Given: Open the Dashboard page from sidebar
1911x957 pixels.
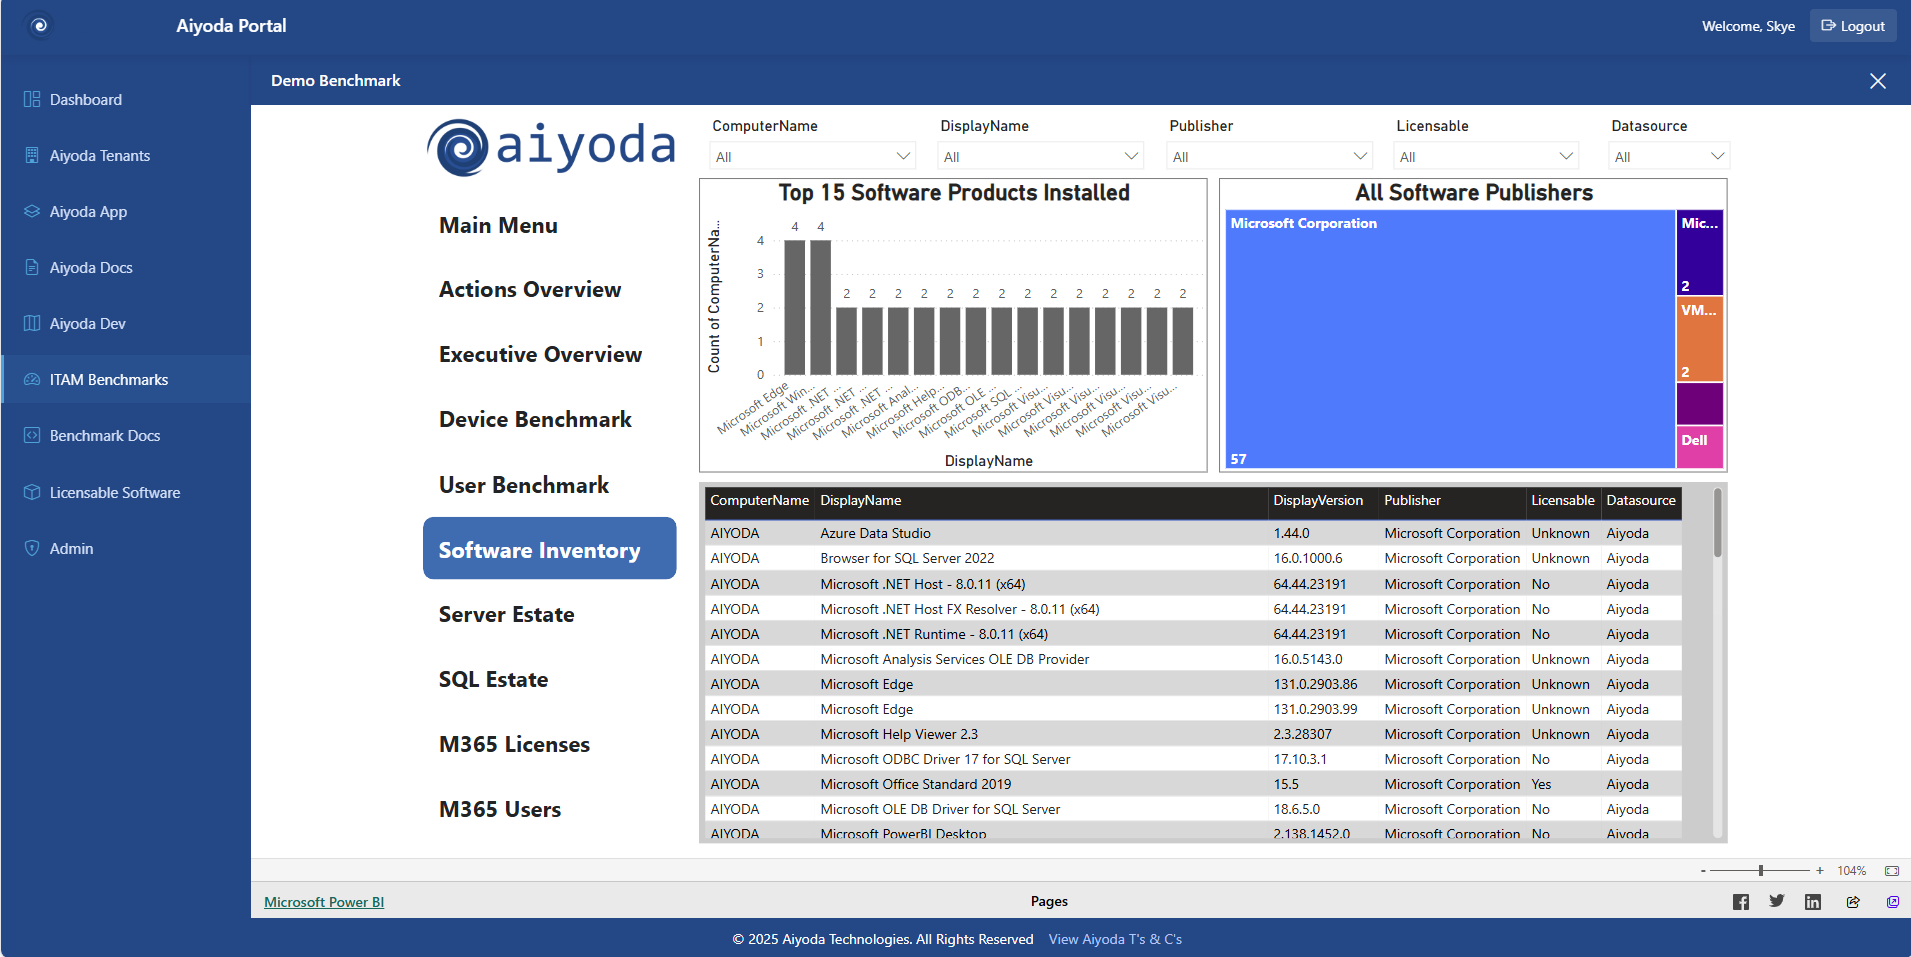Looking at the screenshot, I should [85, 99].
